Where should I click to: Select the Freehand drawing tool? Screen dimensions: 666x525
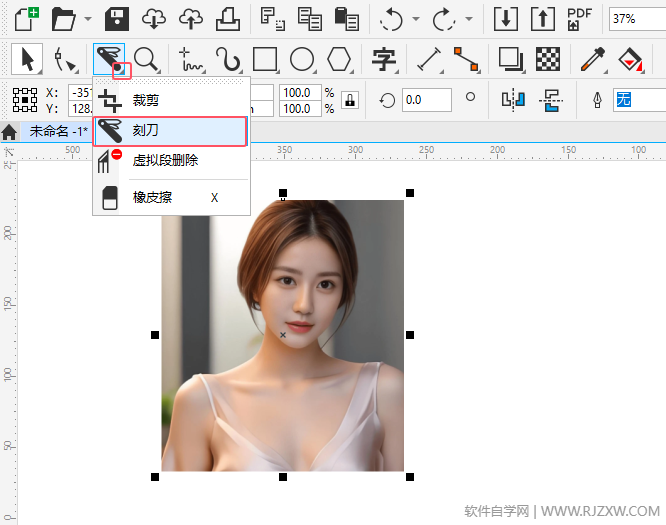(x=192, y=59)
